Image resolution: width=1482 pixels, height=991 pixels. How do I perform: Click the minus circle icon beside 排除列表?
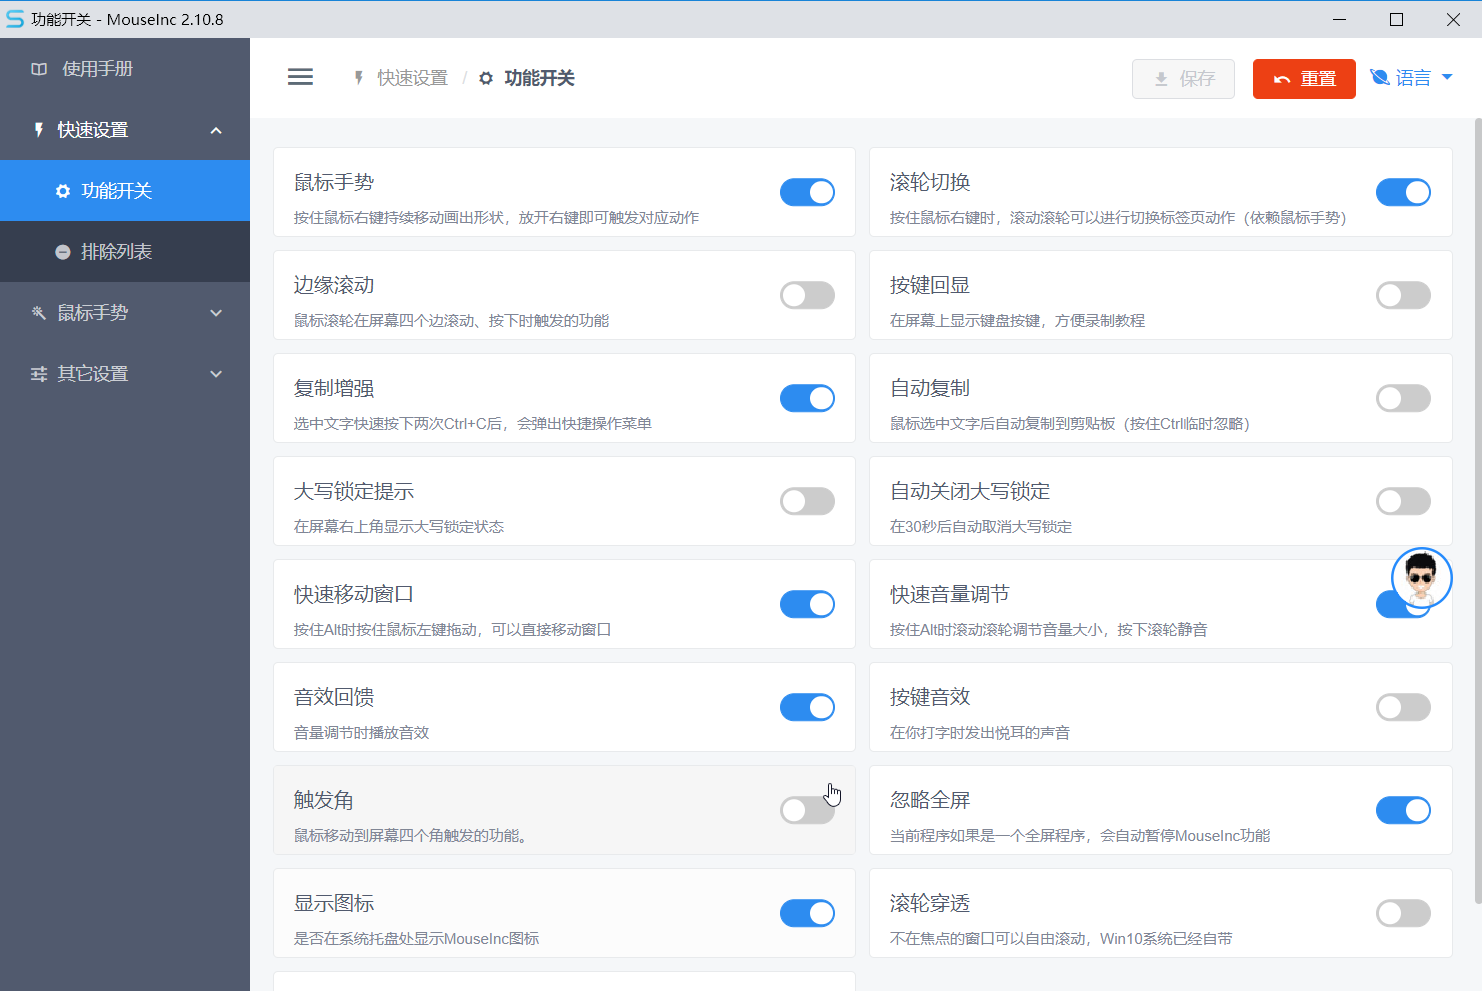click(63, 252)
